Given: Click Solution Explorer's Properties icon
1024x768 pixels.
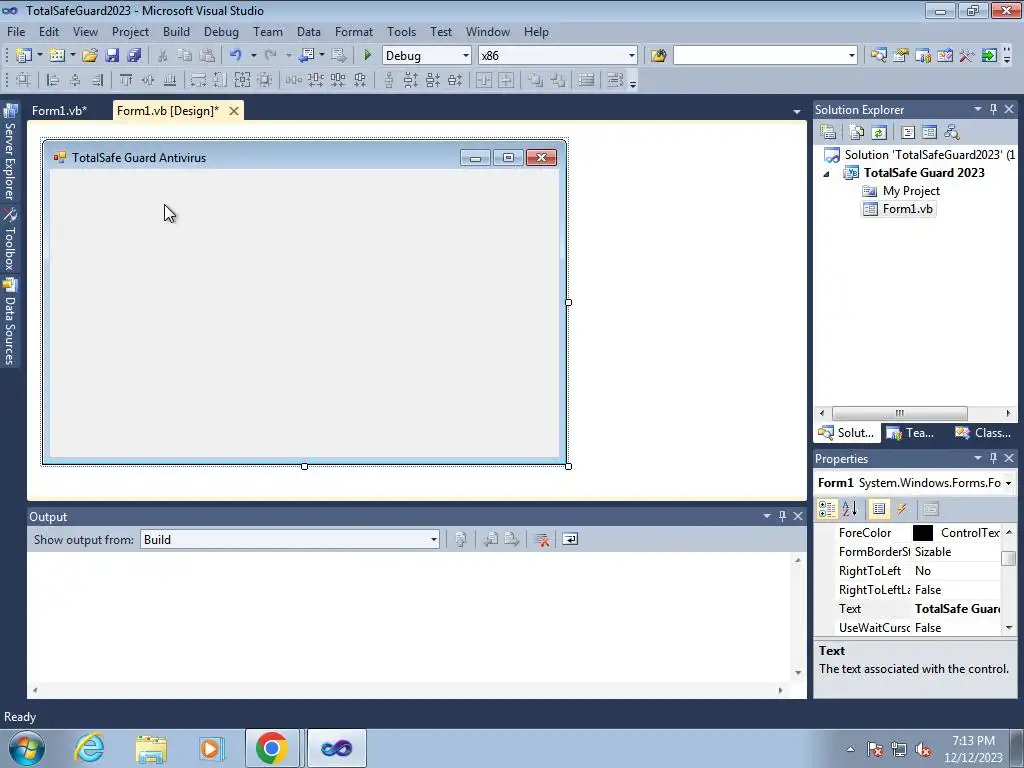Looking at the screenshot, I should pyautogui.click(x=828, y=132).
